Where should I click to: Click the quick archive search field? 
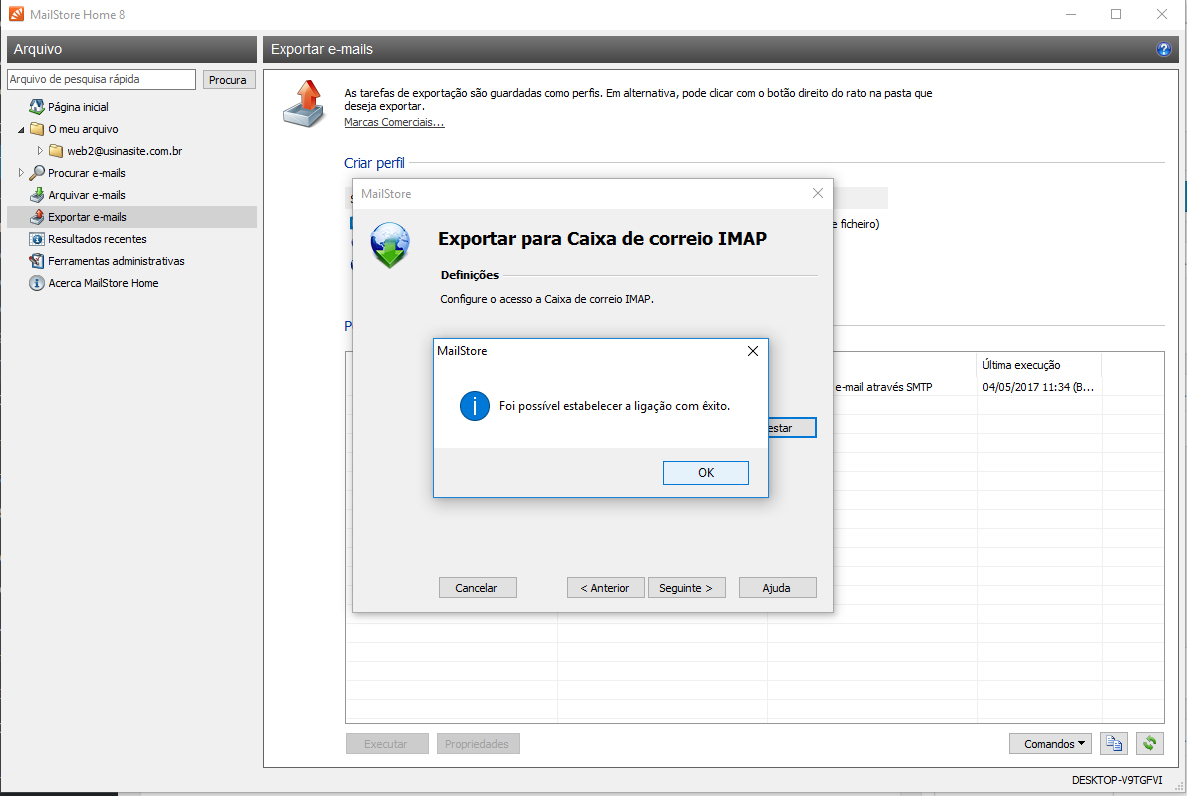(x=101, y=79)
